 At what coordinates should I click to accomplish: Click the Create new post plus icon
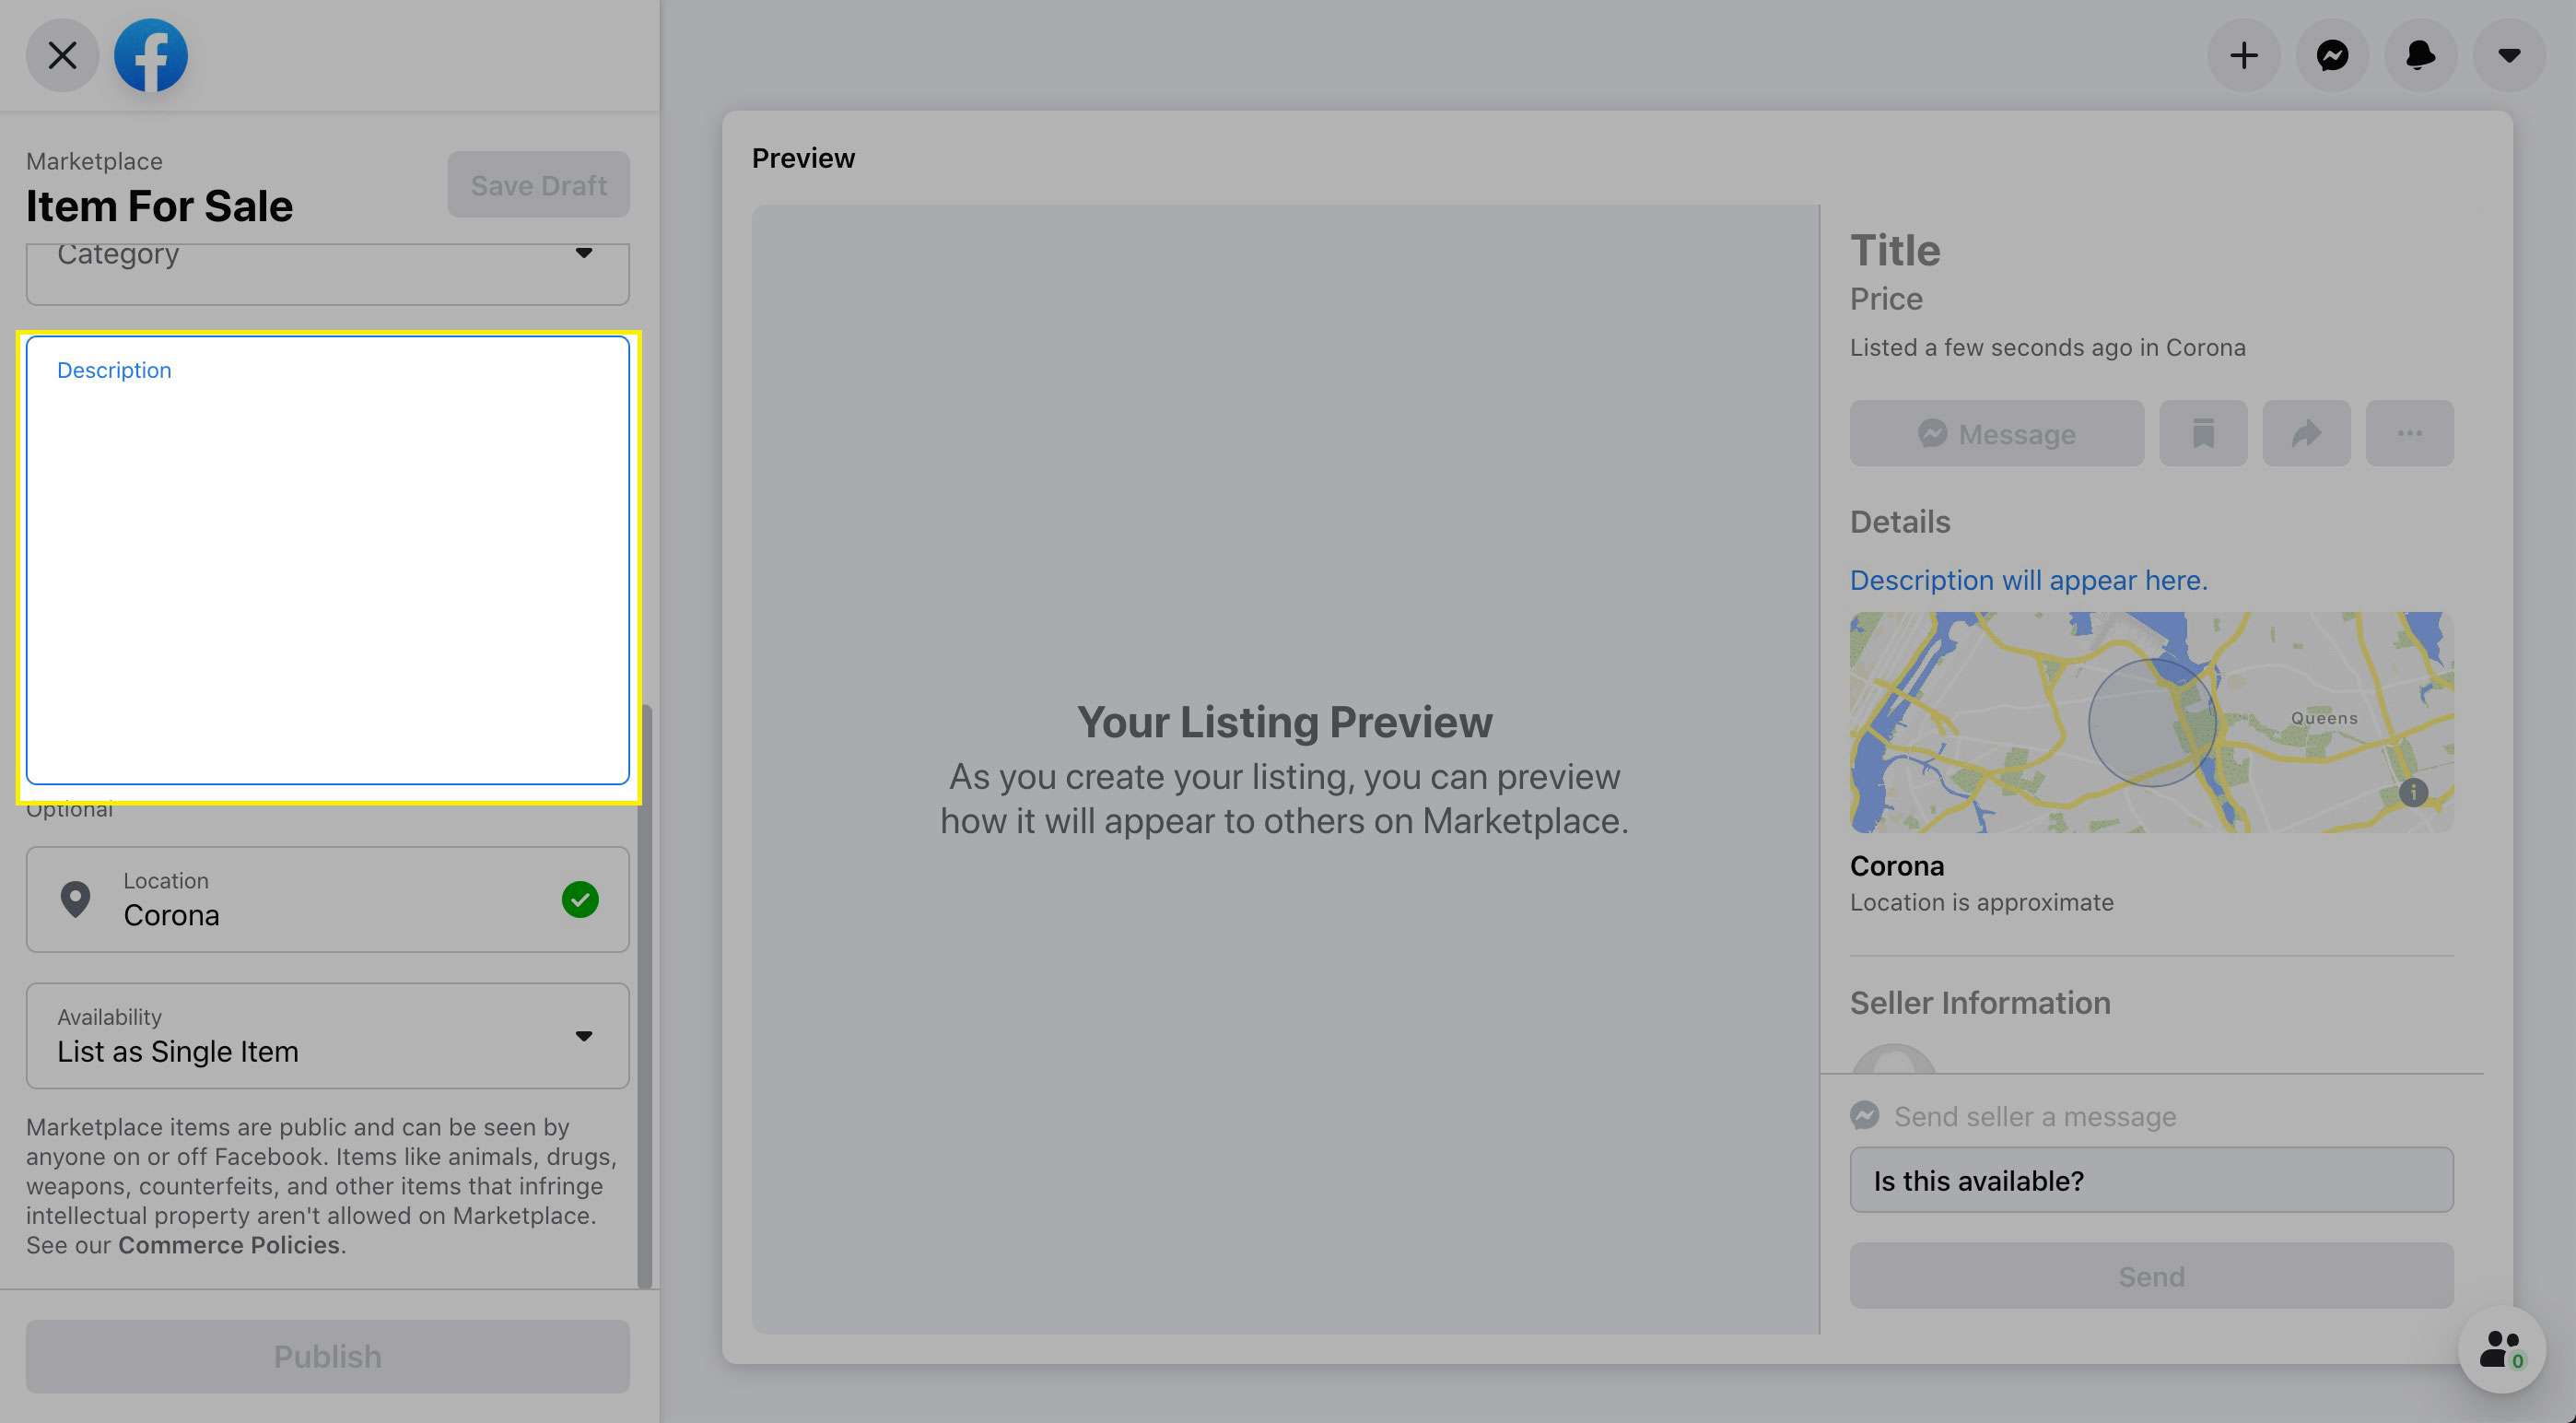point(2243,54)
